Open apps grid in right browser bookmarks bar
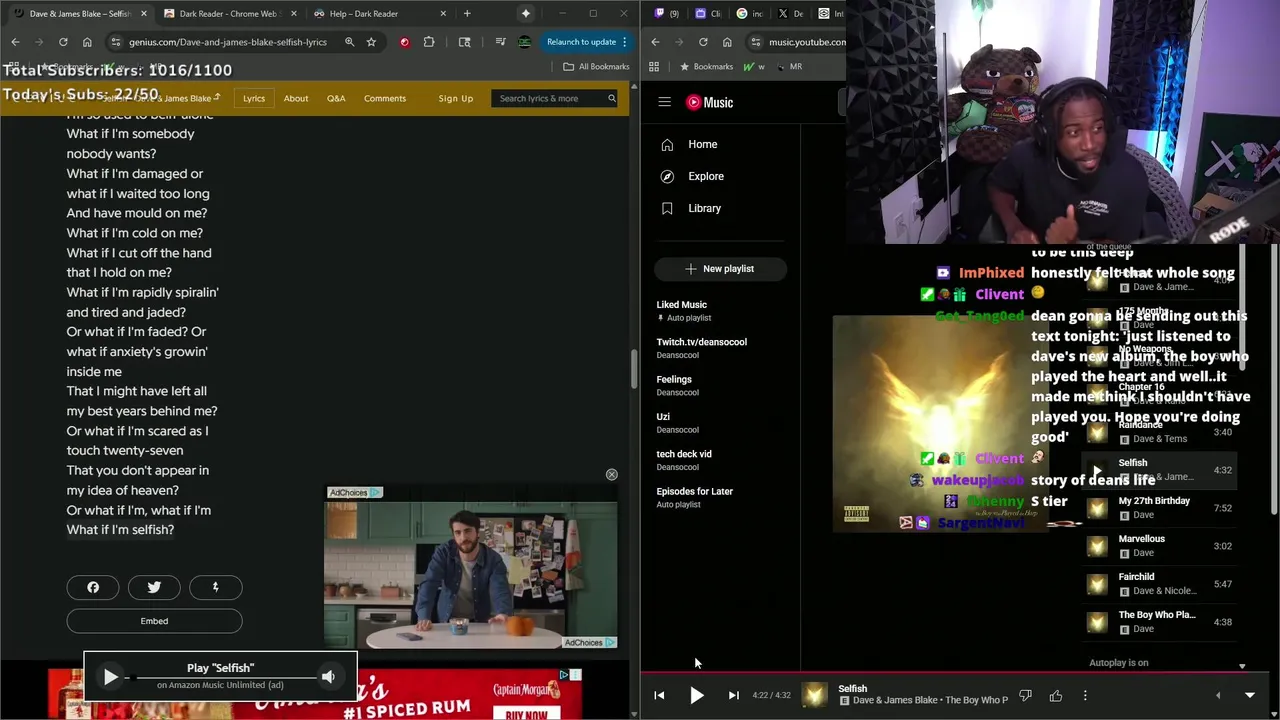 click(x=654, y=66)
